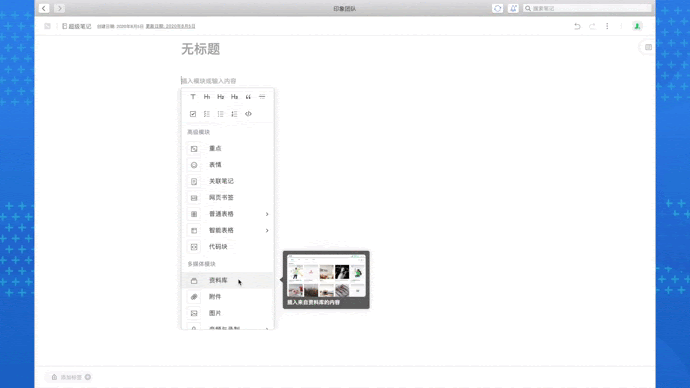Toggle the side panel icon at right edge
This screenshot has width=690, height=388.
[648, 47]
